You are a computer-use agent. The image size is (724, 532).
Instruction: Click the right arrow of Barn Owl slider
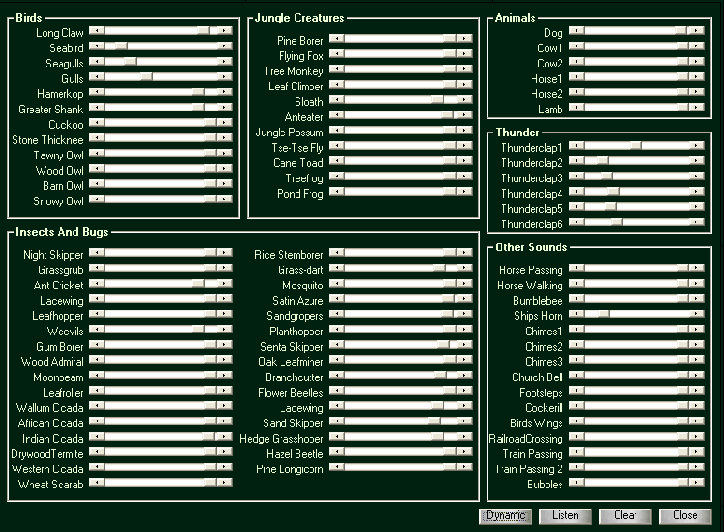(225, 183)
